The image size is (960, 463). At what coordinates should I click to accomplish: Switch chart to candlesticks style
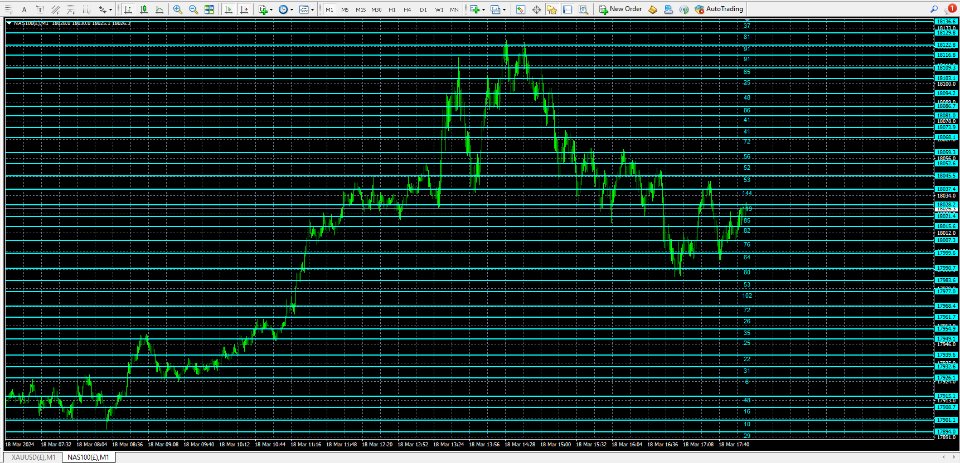(x=144, y=9)
